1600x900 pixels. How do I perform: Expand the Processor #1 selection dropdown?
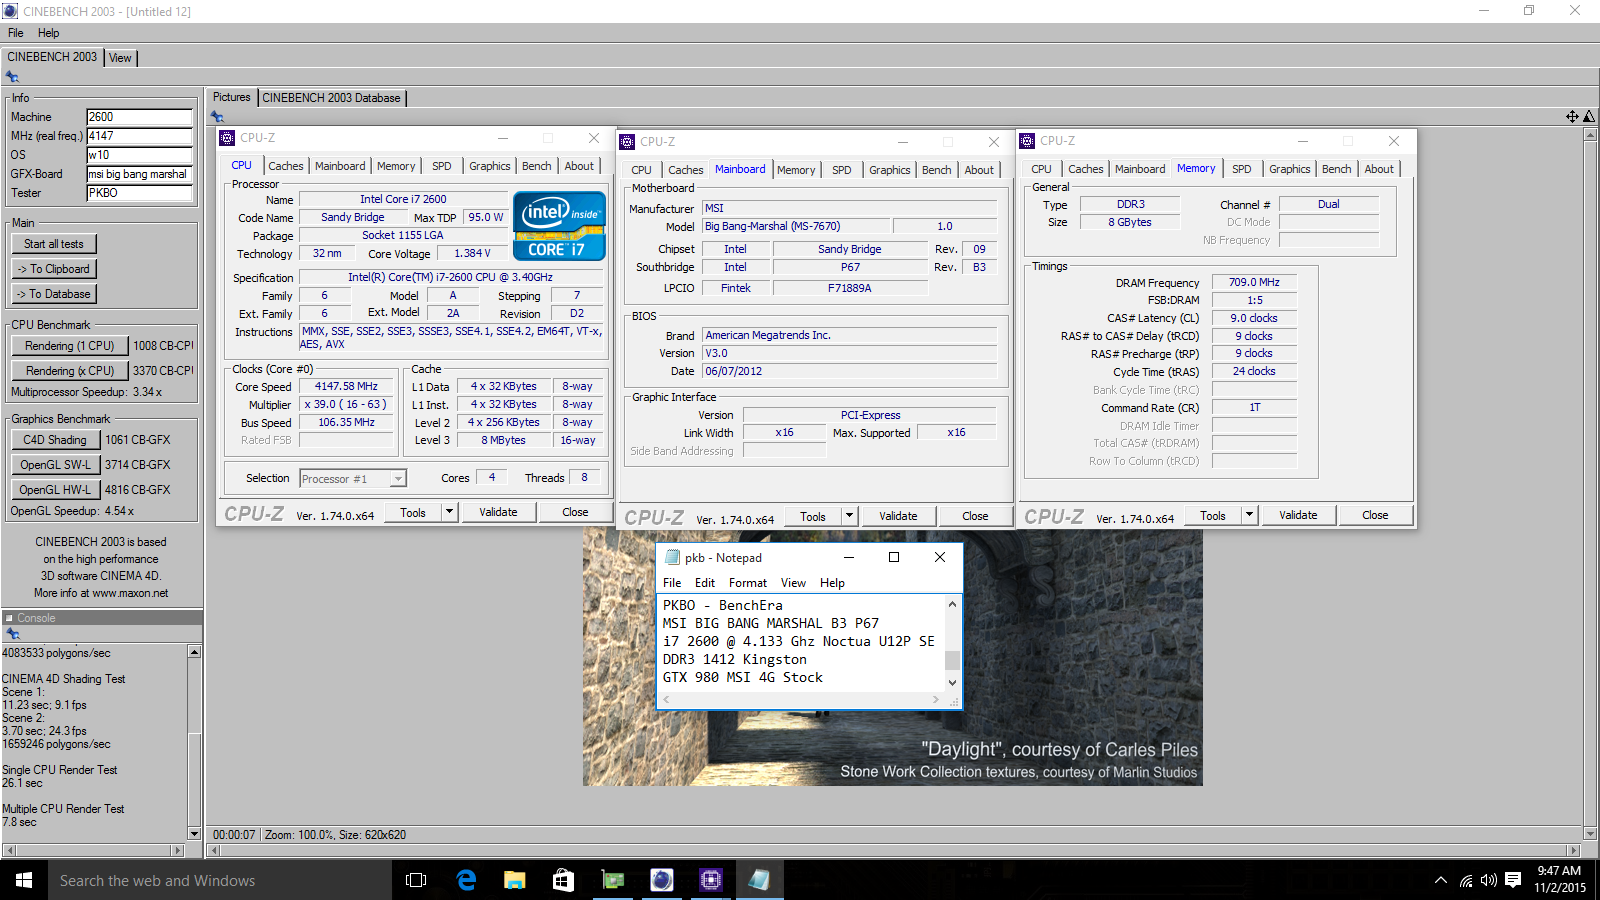398,479
